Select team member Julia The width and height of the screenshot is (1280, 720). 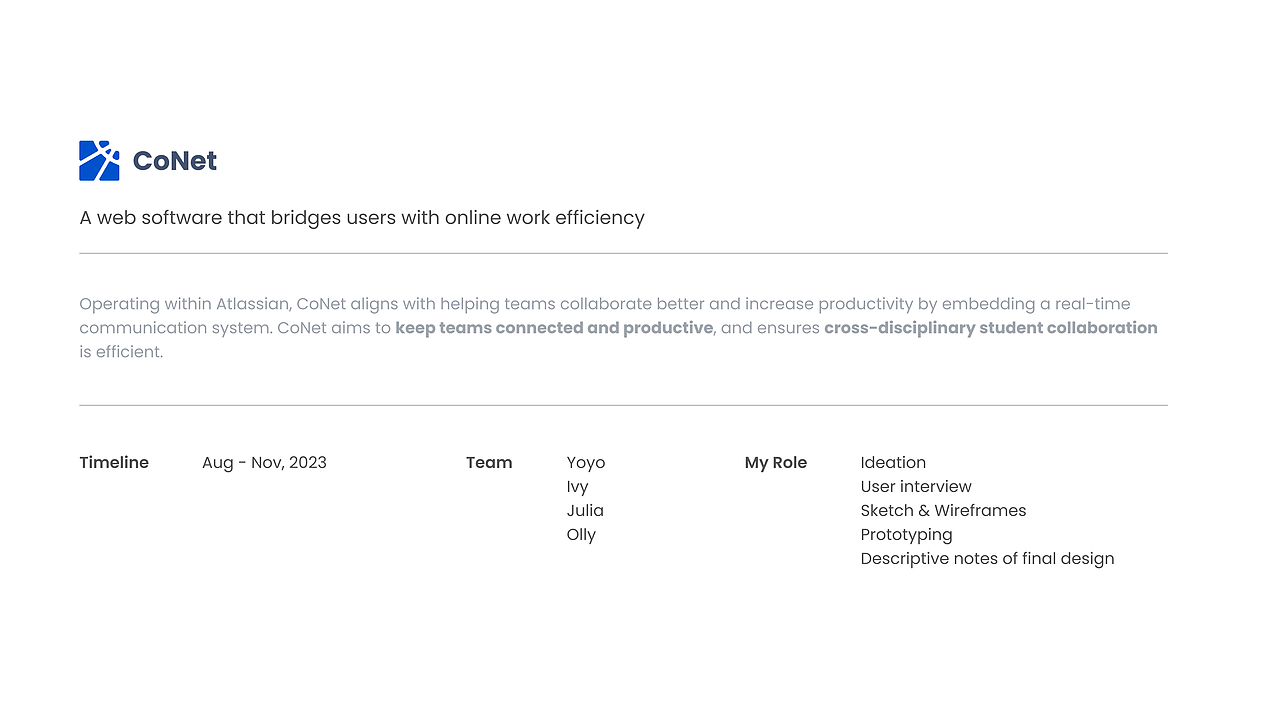[585, 511]
